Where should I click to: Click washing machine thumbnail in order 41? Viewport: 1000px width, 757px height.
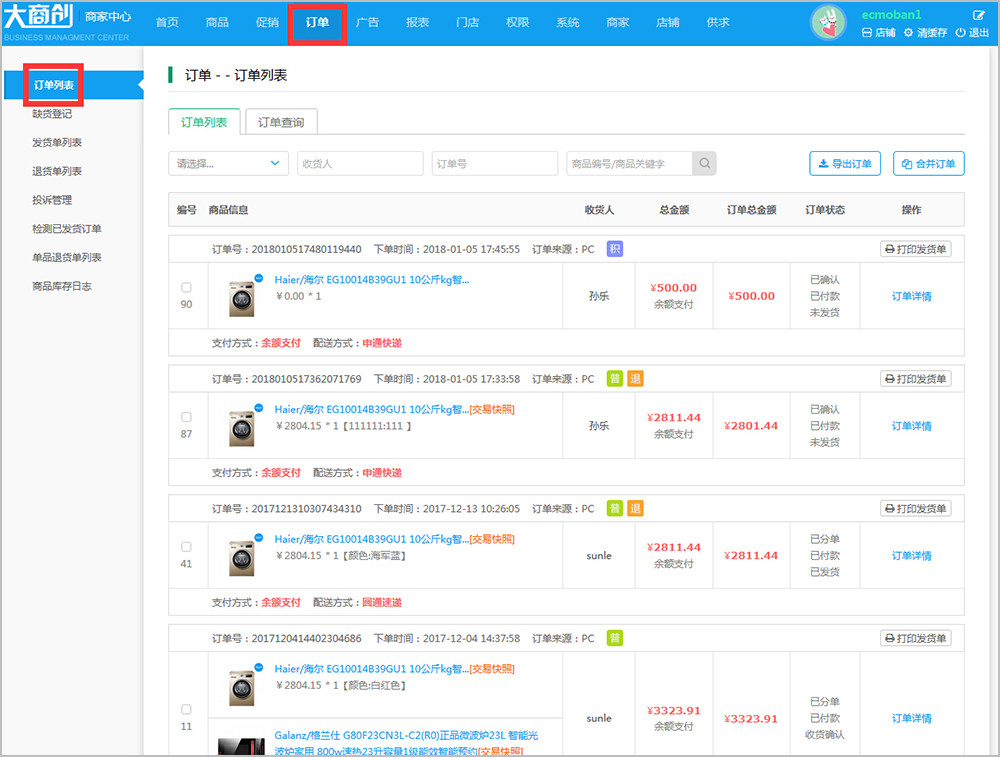click(242, 557)
